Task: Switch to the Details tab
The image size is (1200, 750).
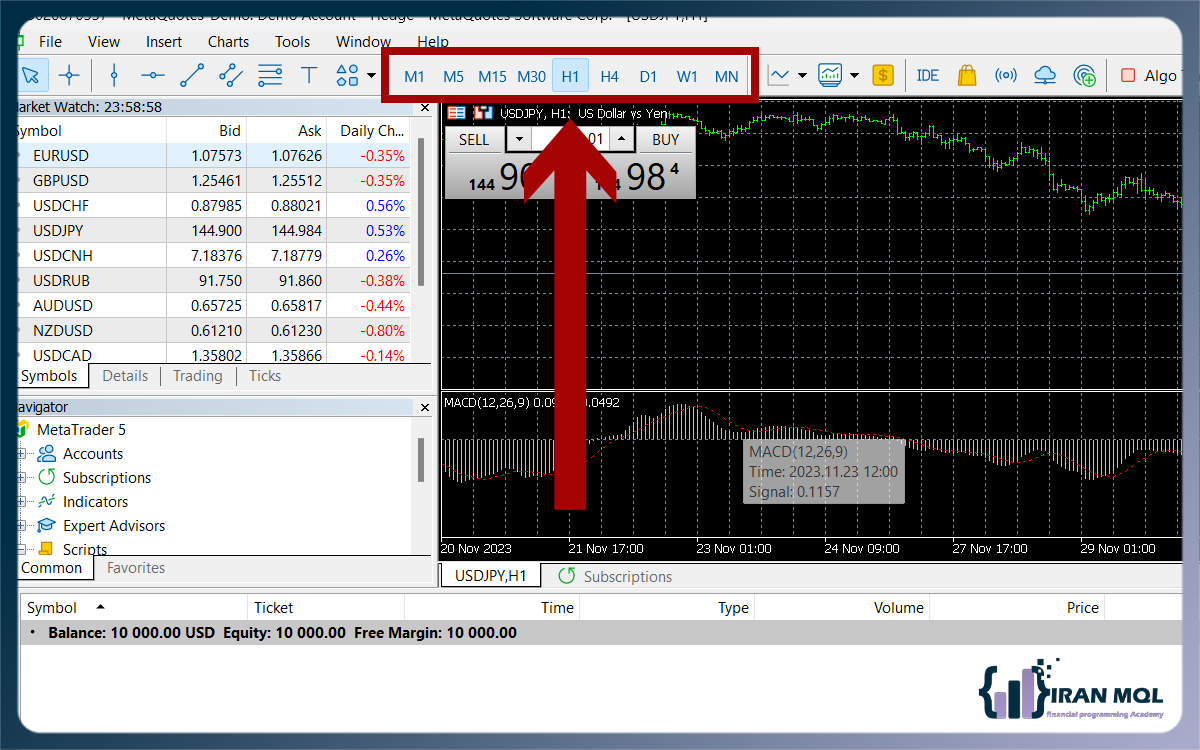Action: pyautogui.click(x=125, y=376)
